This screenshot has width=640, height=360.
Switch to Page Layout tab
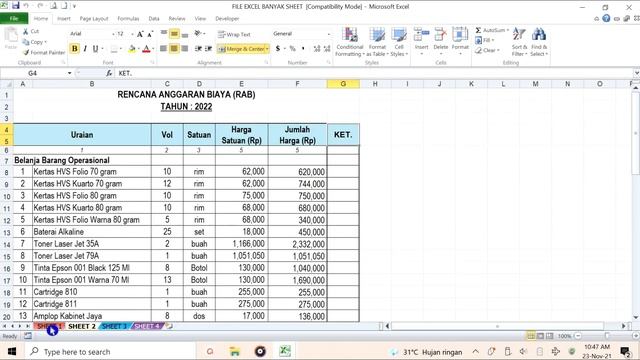coord(94,18)
